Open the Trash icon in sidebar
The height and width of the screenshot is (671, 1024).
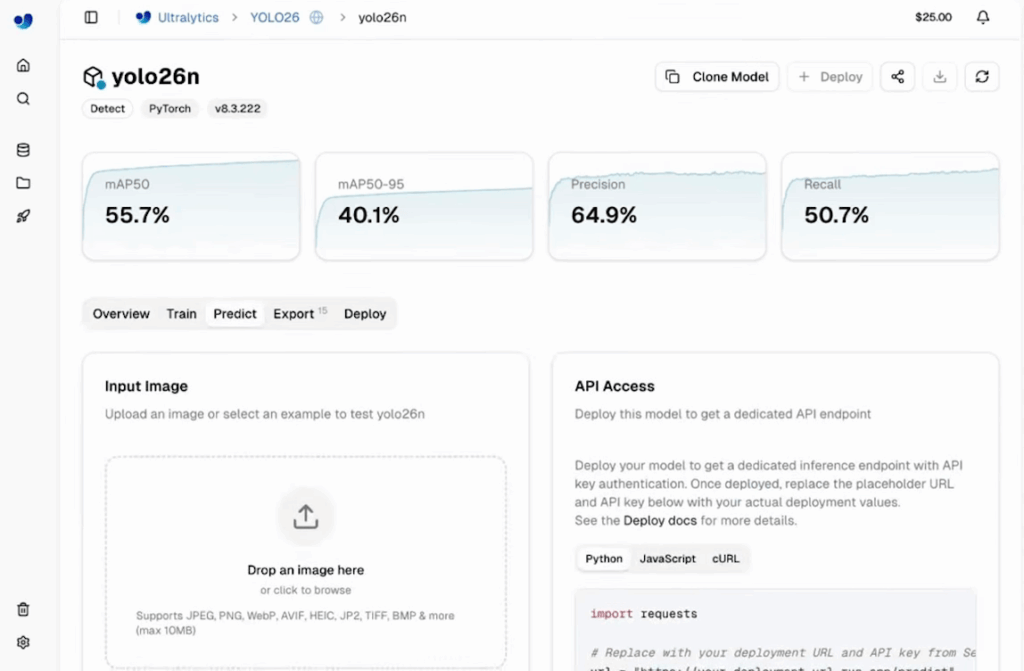click(x=23, y=610)
